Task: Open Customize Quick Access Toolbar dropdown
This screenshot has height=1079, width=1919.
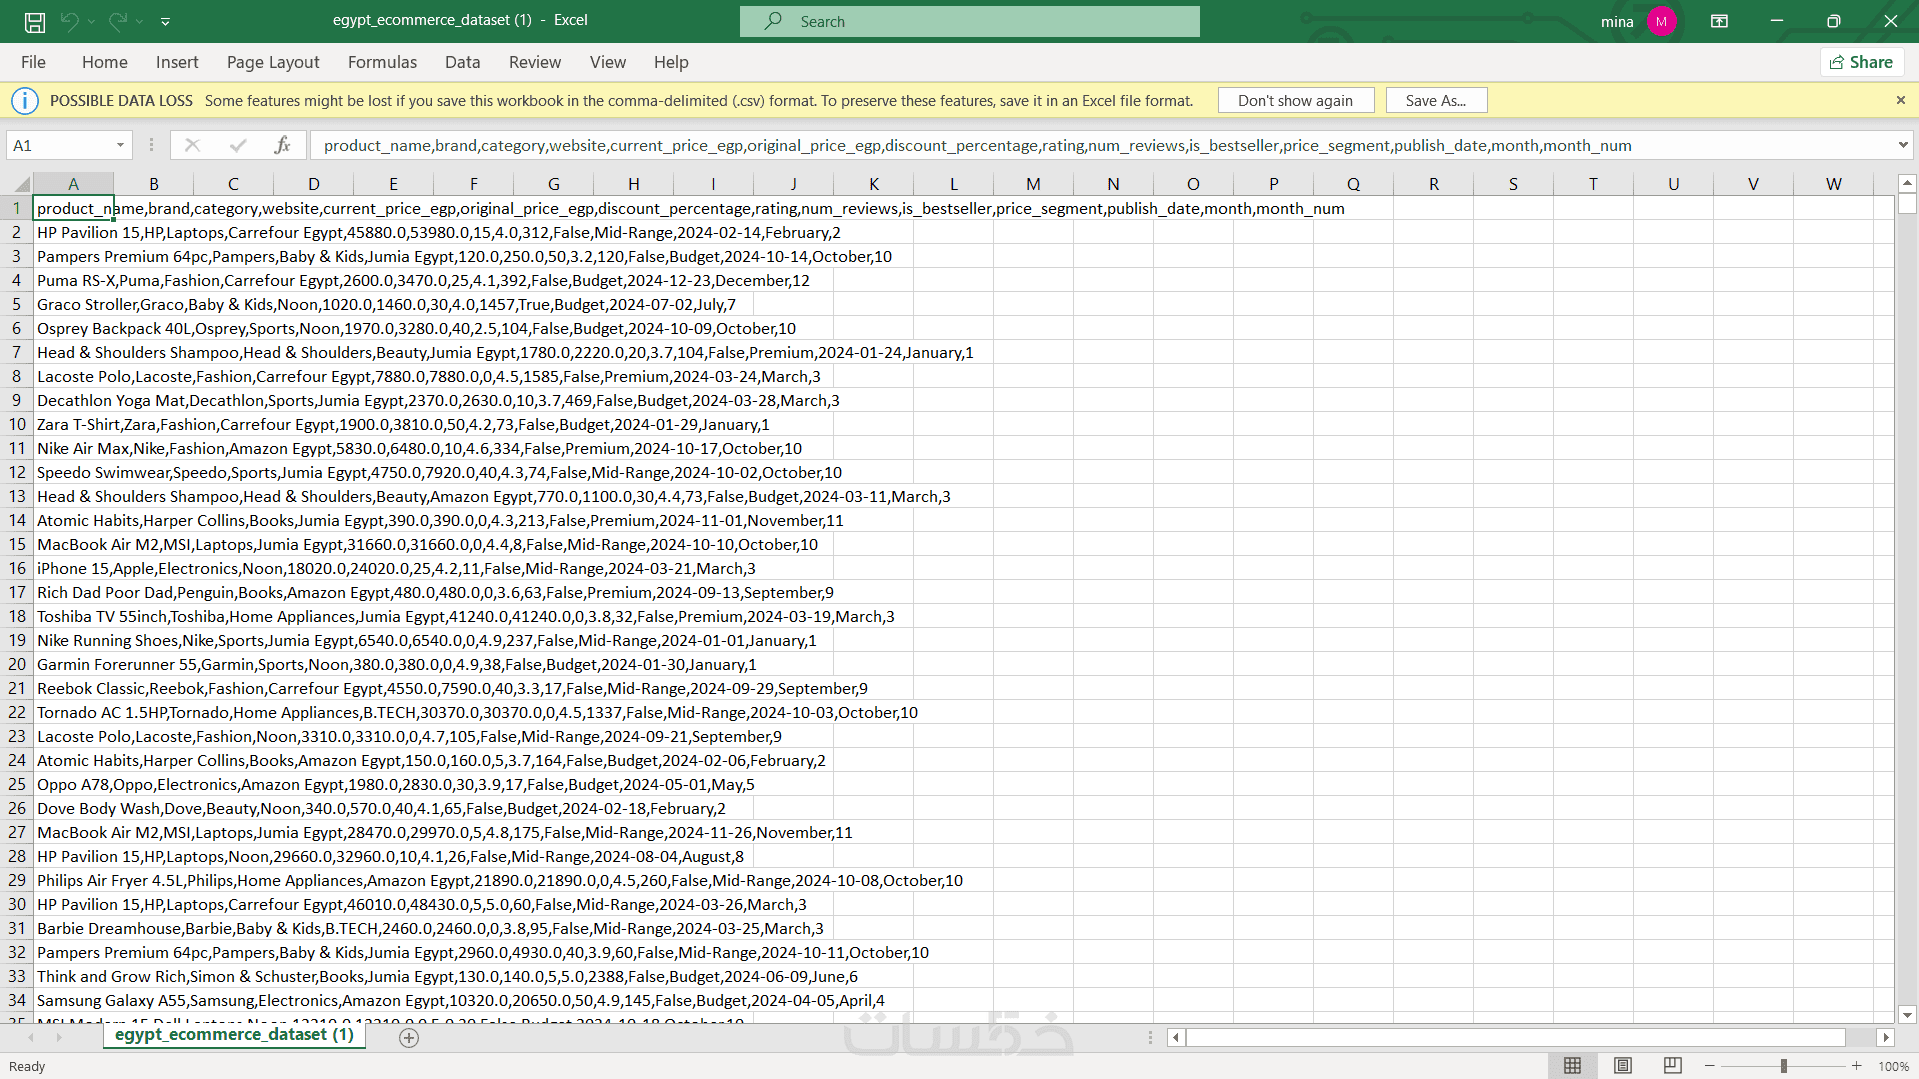Action: click(x=165, y=21)
